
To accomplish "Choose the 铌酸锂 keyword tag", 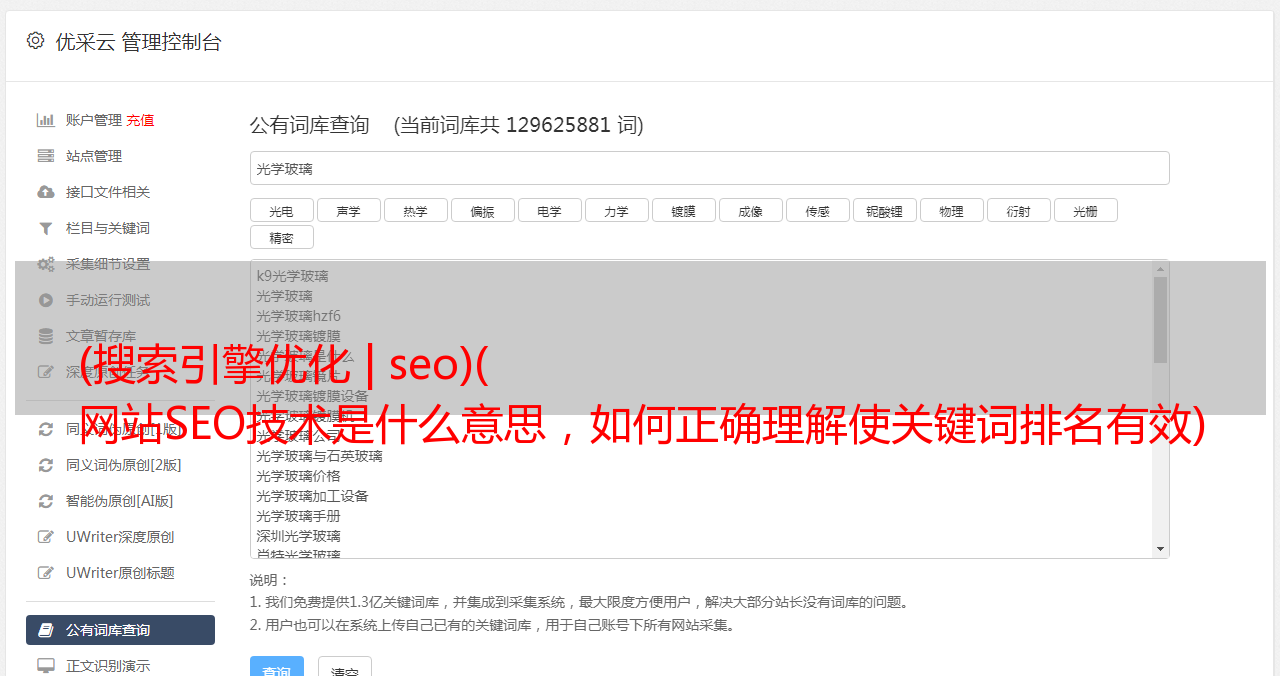I will [x=884, y=211].
